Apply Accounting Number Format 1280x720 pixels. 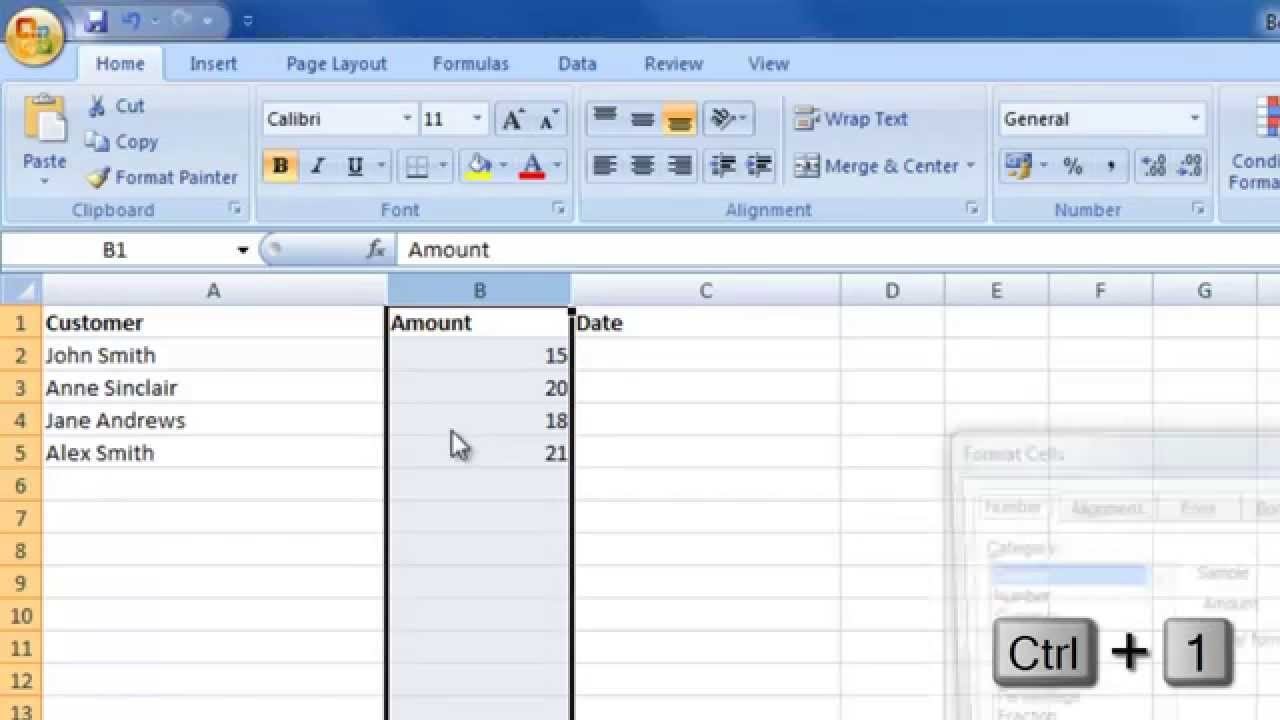pos(1018,166)
